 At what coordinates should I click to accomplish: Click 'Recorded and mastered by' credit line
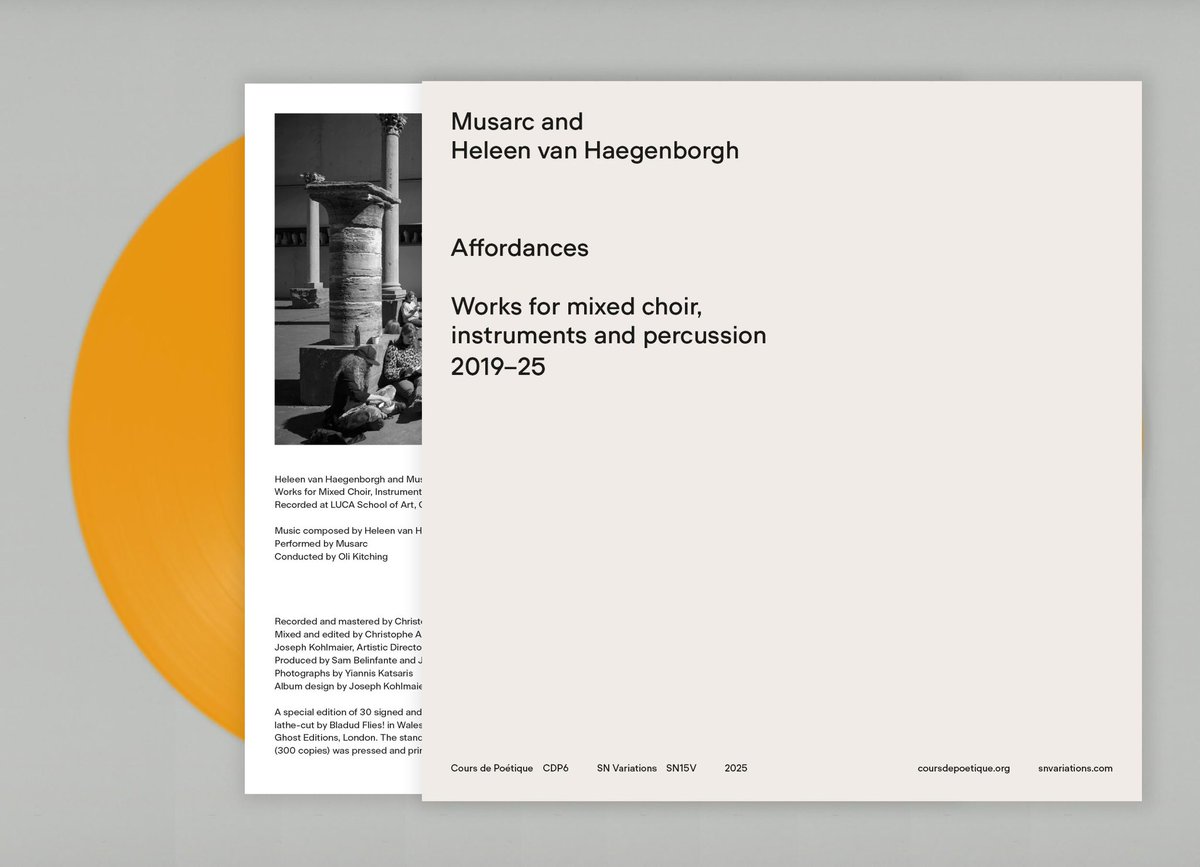point(348,621)
